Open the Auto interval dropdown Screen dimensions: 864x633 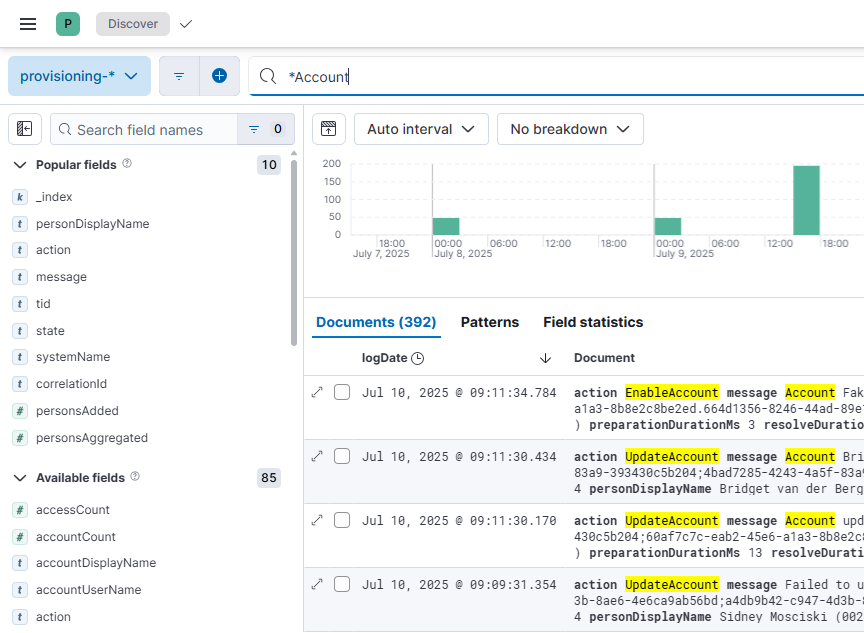pos(421,129)
